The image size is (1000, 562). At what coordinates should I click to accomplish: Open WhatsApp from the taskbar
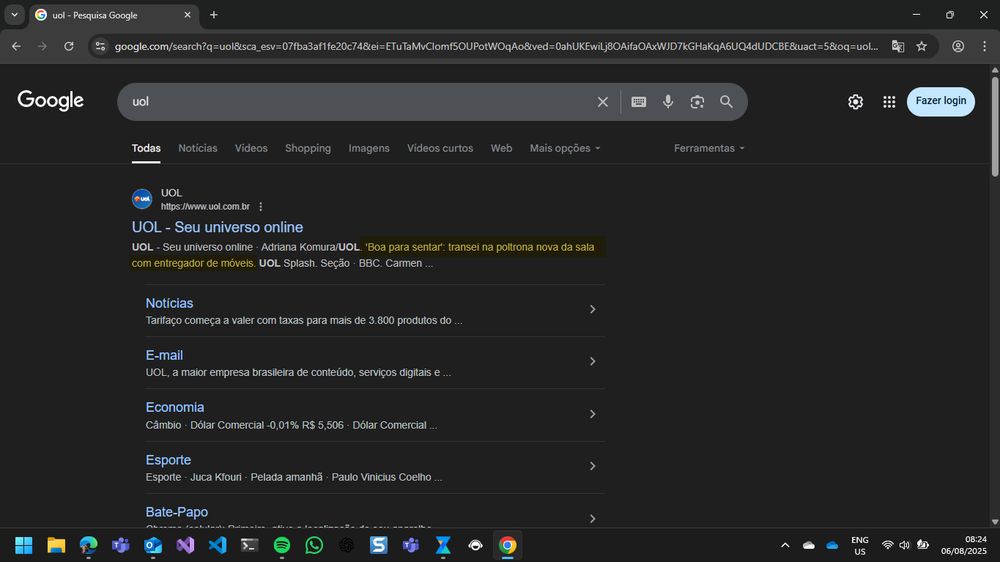click(314, 545)
